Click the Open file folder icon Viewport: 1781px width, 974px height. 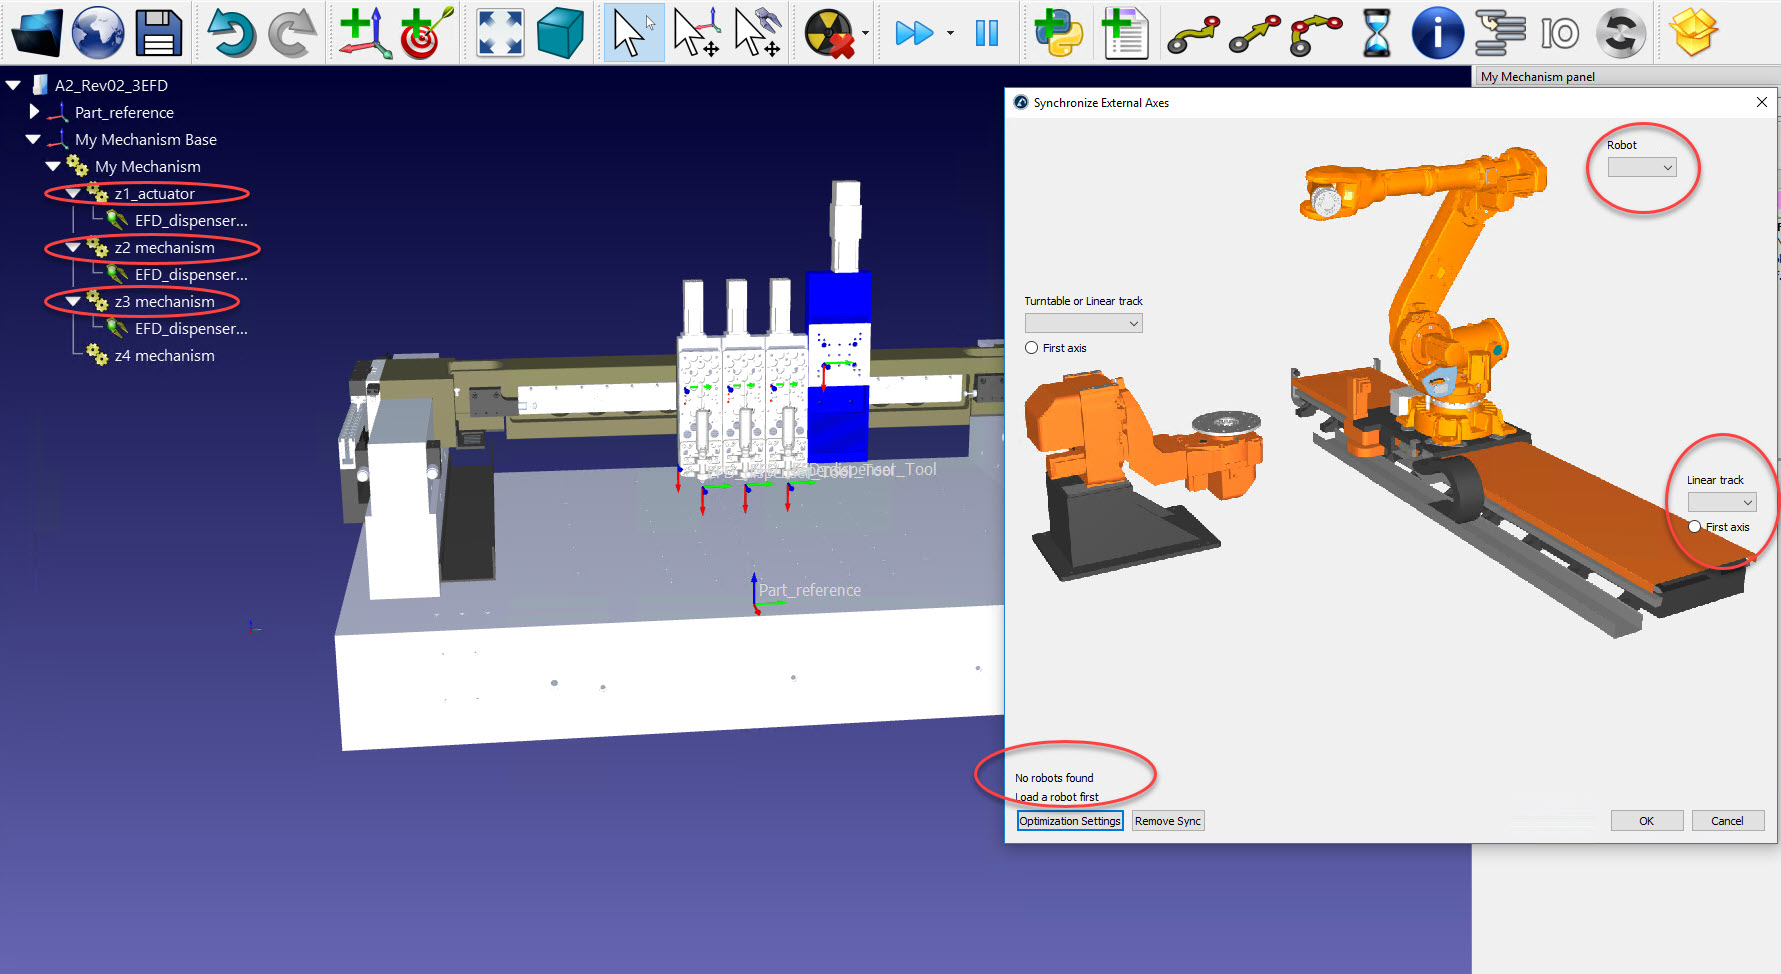tap(37, 33)
